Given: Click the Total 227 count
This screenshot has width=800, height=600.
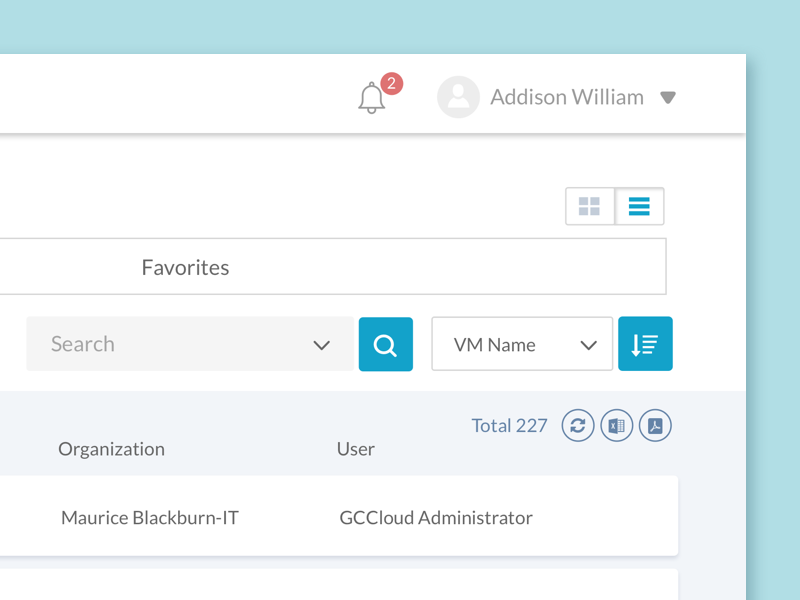Looking at the screenshot, I should (509, 425).
